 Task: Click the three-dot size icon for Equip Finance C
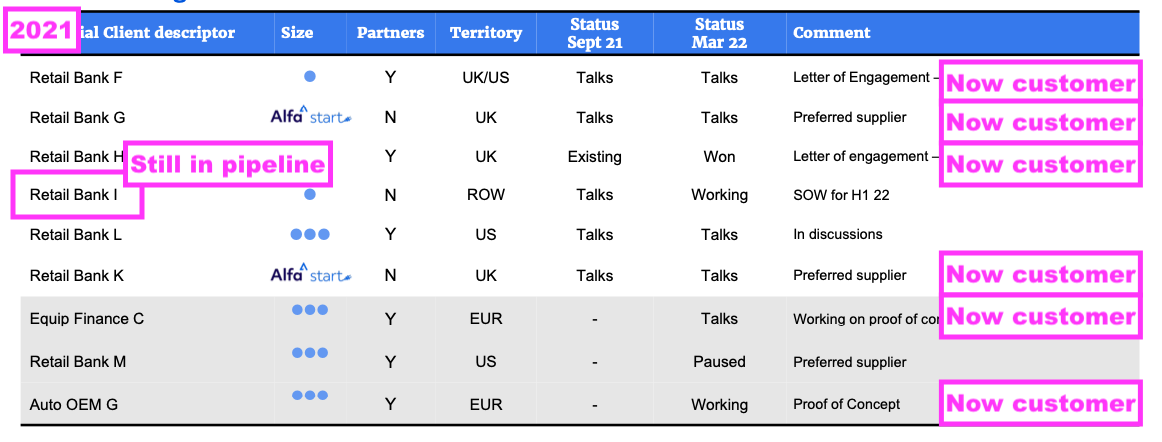click(x=310, y=310)
